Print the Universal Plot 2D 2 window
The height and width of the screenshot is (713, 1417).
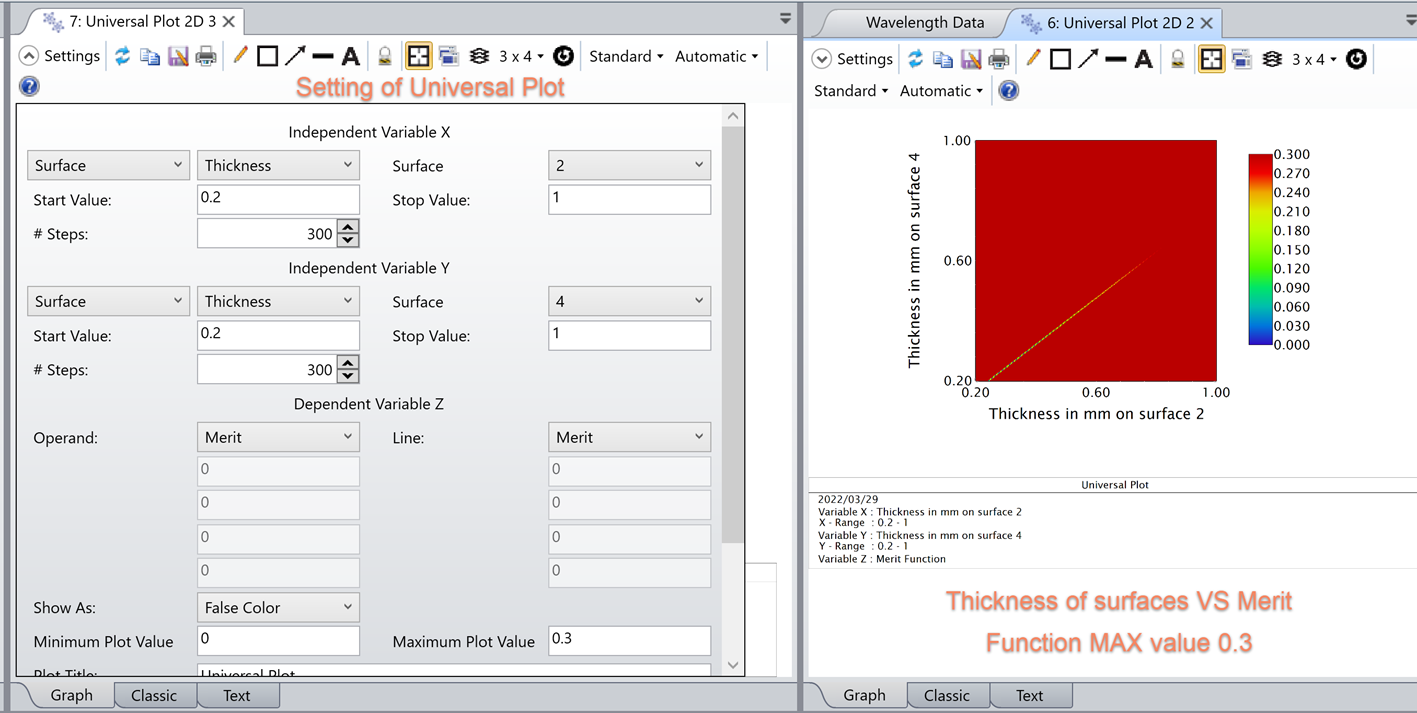999,59
